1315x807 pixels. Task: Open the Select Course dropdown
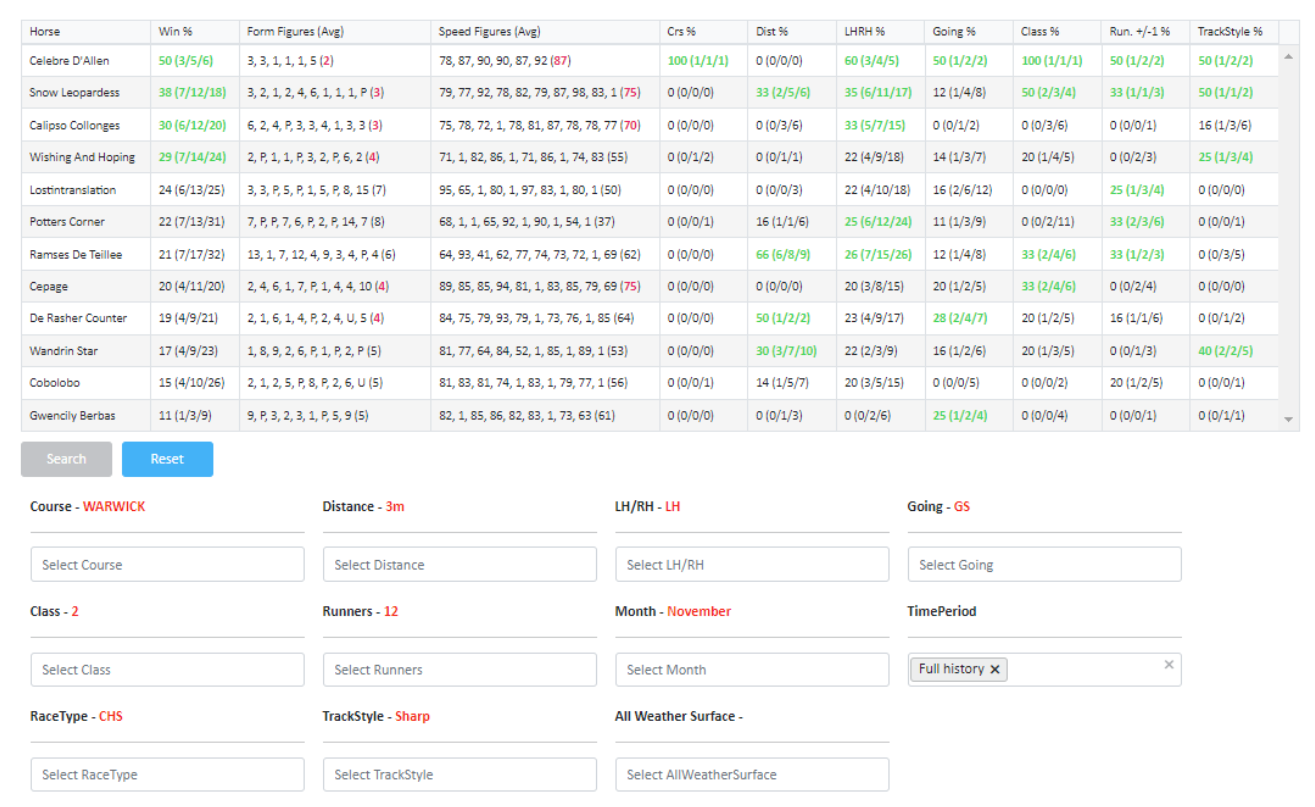click(x=167, y=564)
